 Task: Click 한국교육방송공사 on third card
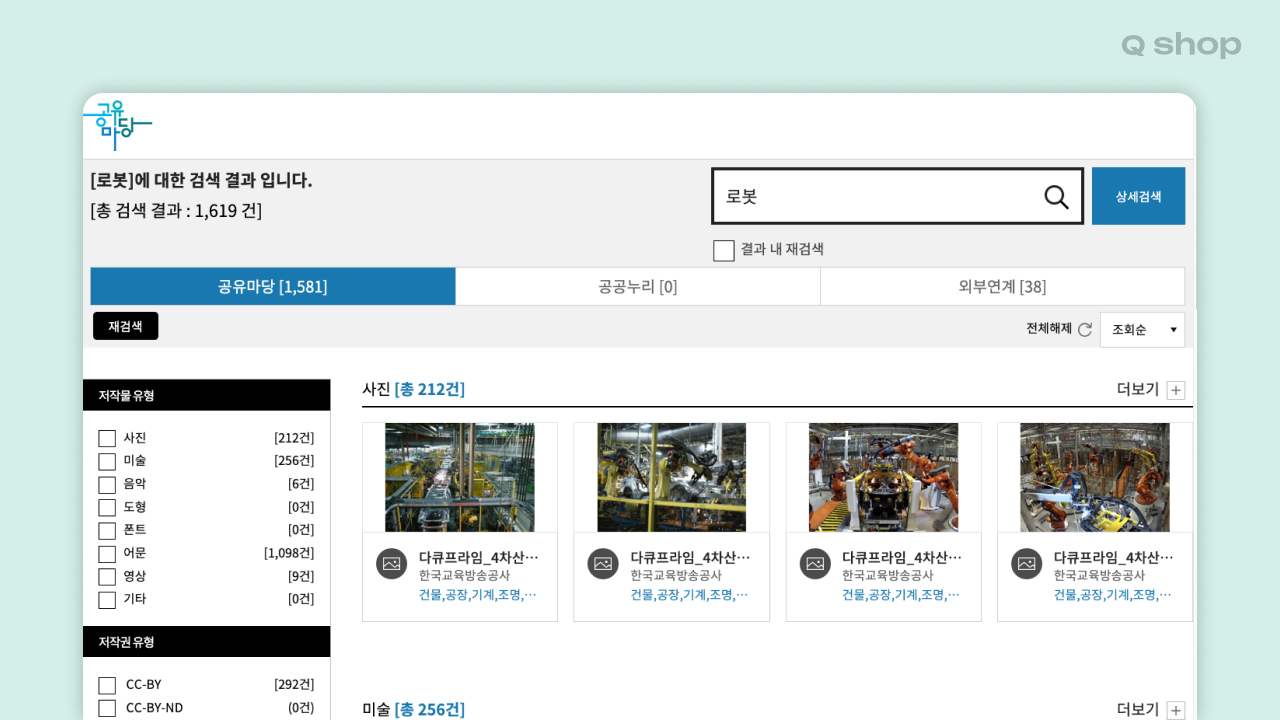pyautogui.click(x=888, y=576)
